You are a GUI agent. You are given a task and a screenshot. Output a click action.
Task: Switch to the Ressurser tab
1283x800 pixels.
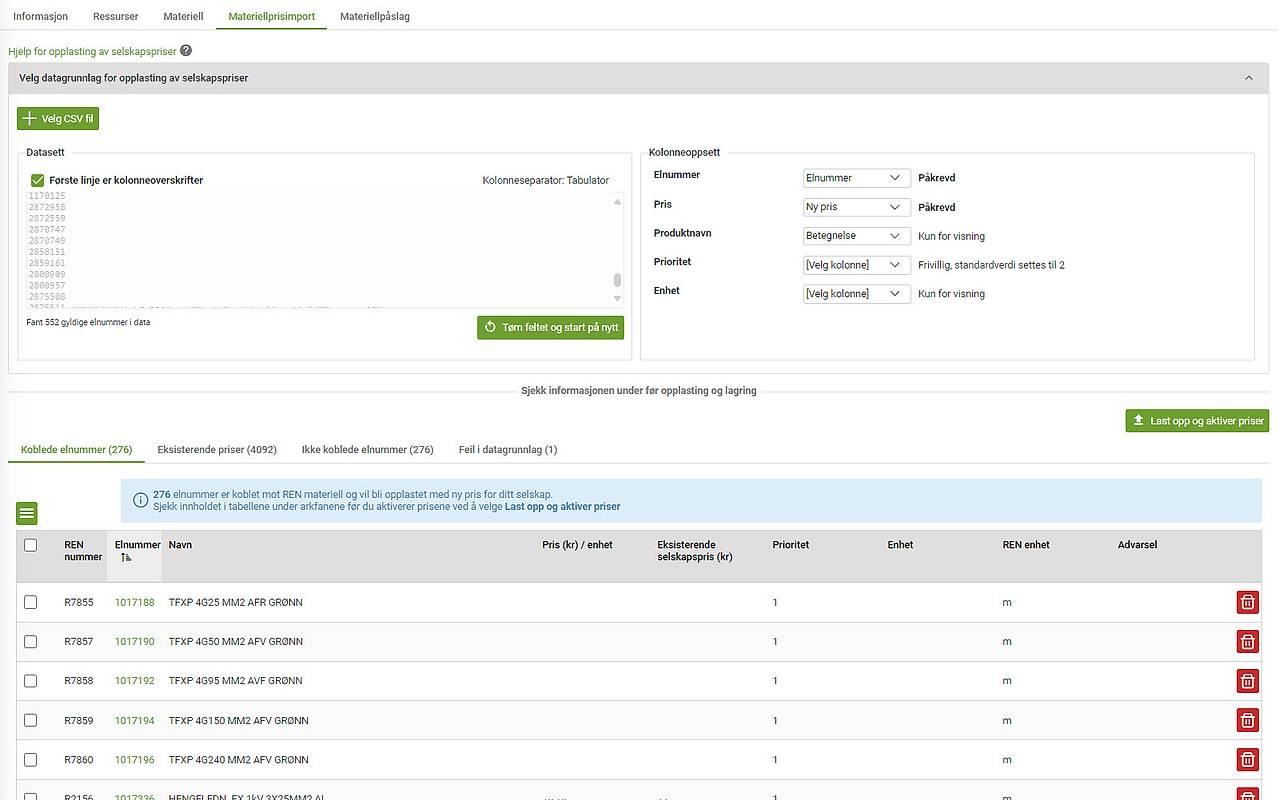(116, 17)
